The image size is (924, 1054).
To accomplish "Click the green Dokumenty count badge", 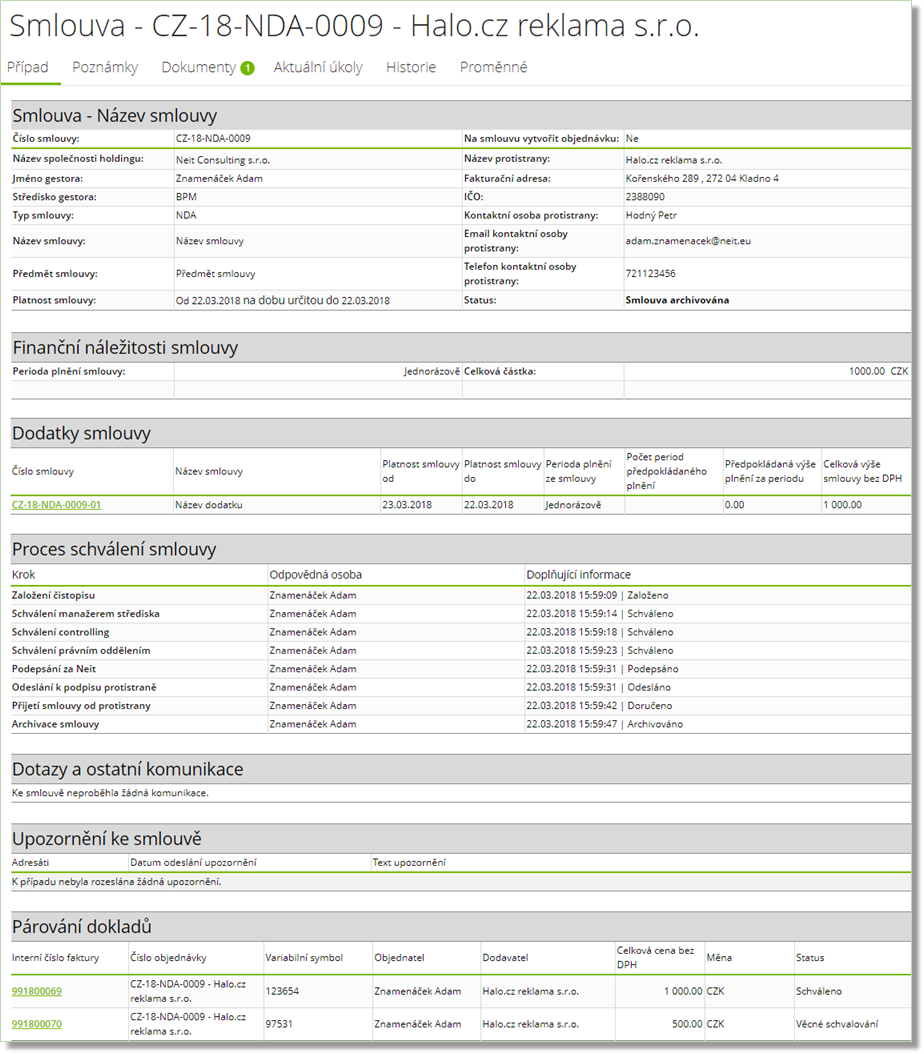I will (x=247, y=68).
